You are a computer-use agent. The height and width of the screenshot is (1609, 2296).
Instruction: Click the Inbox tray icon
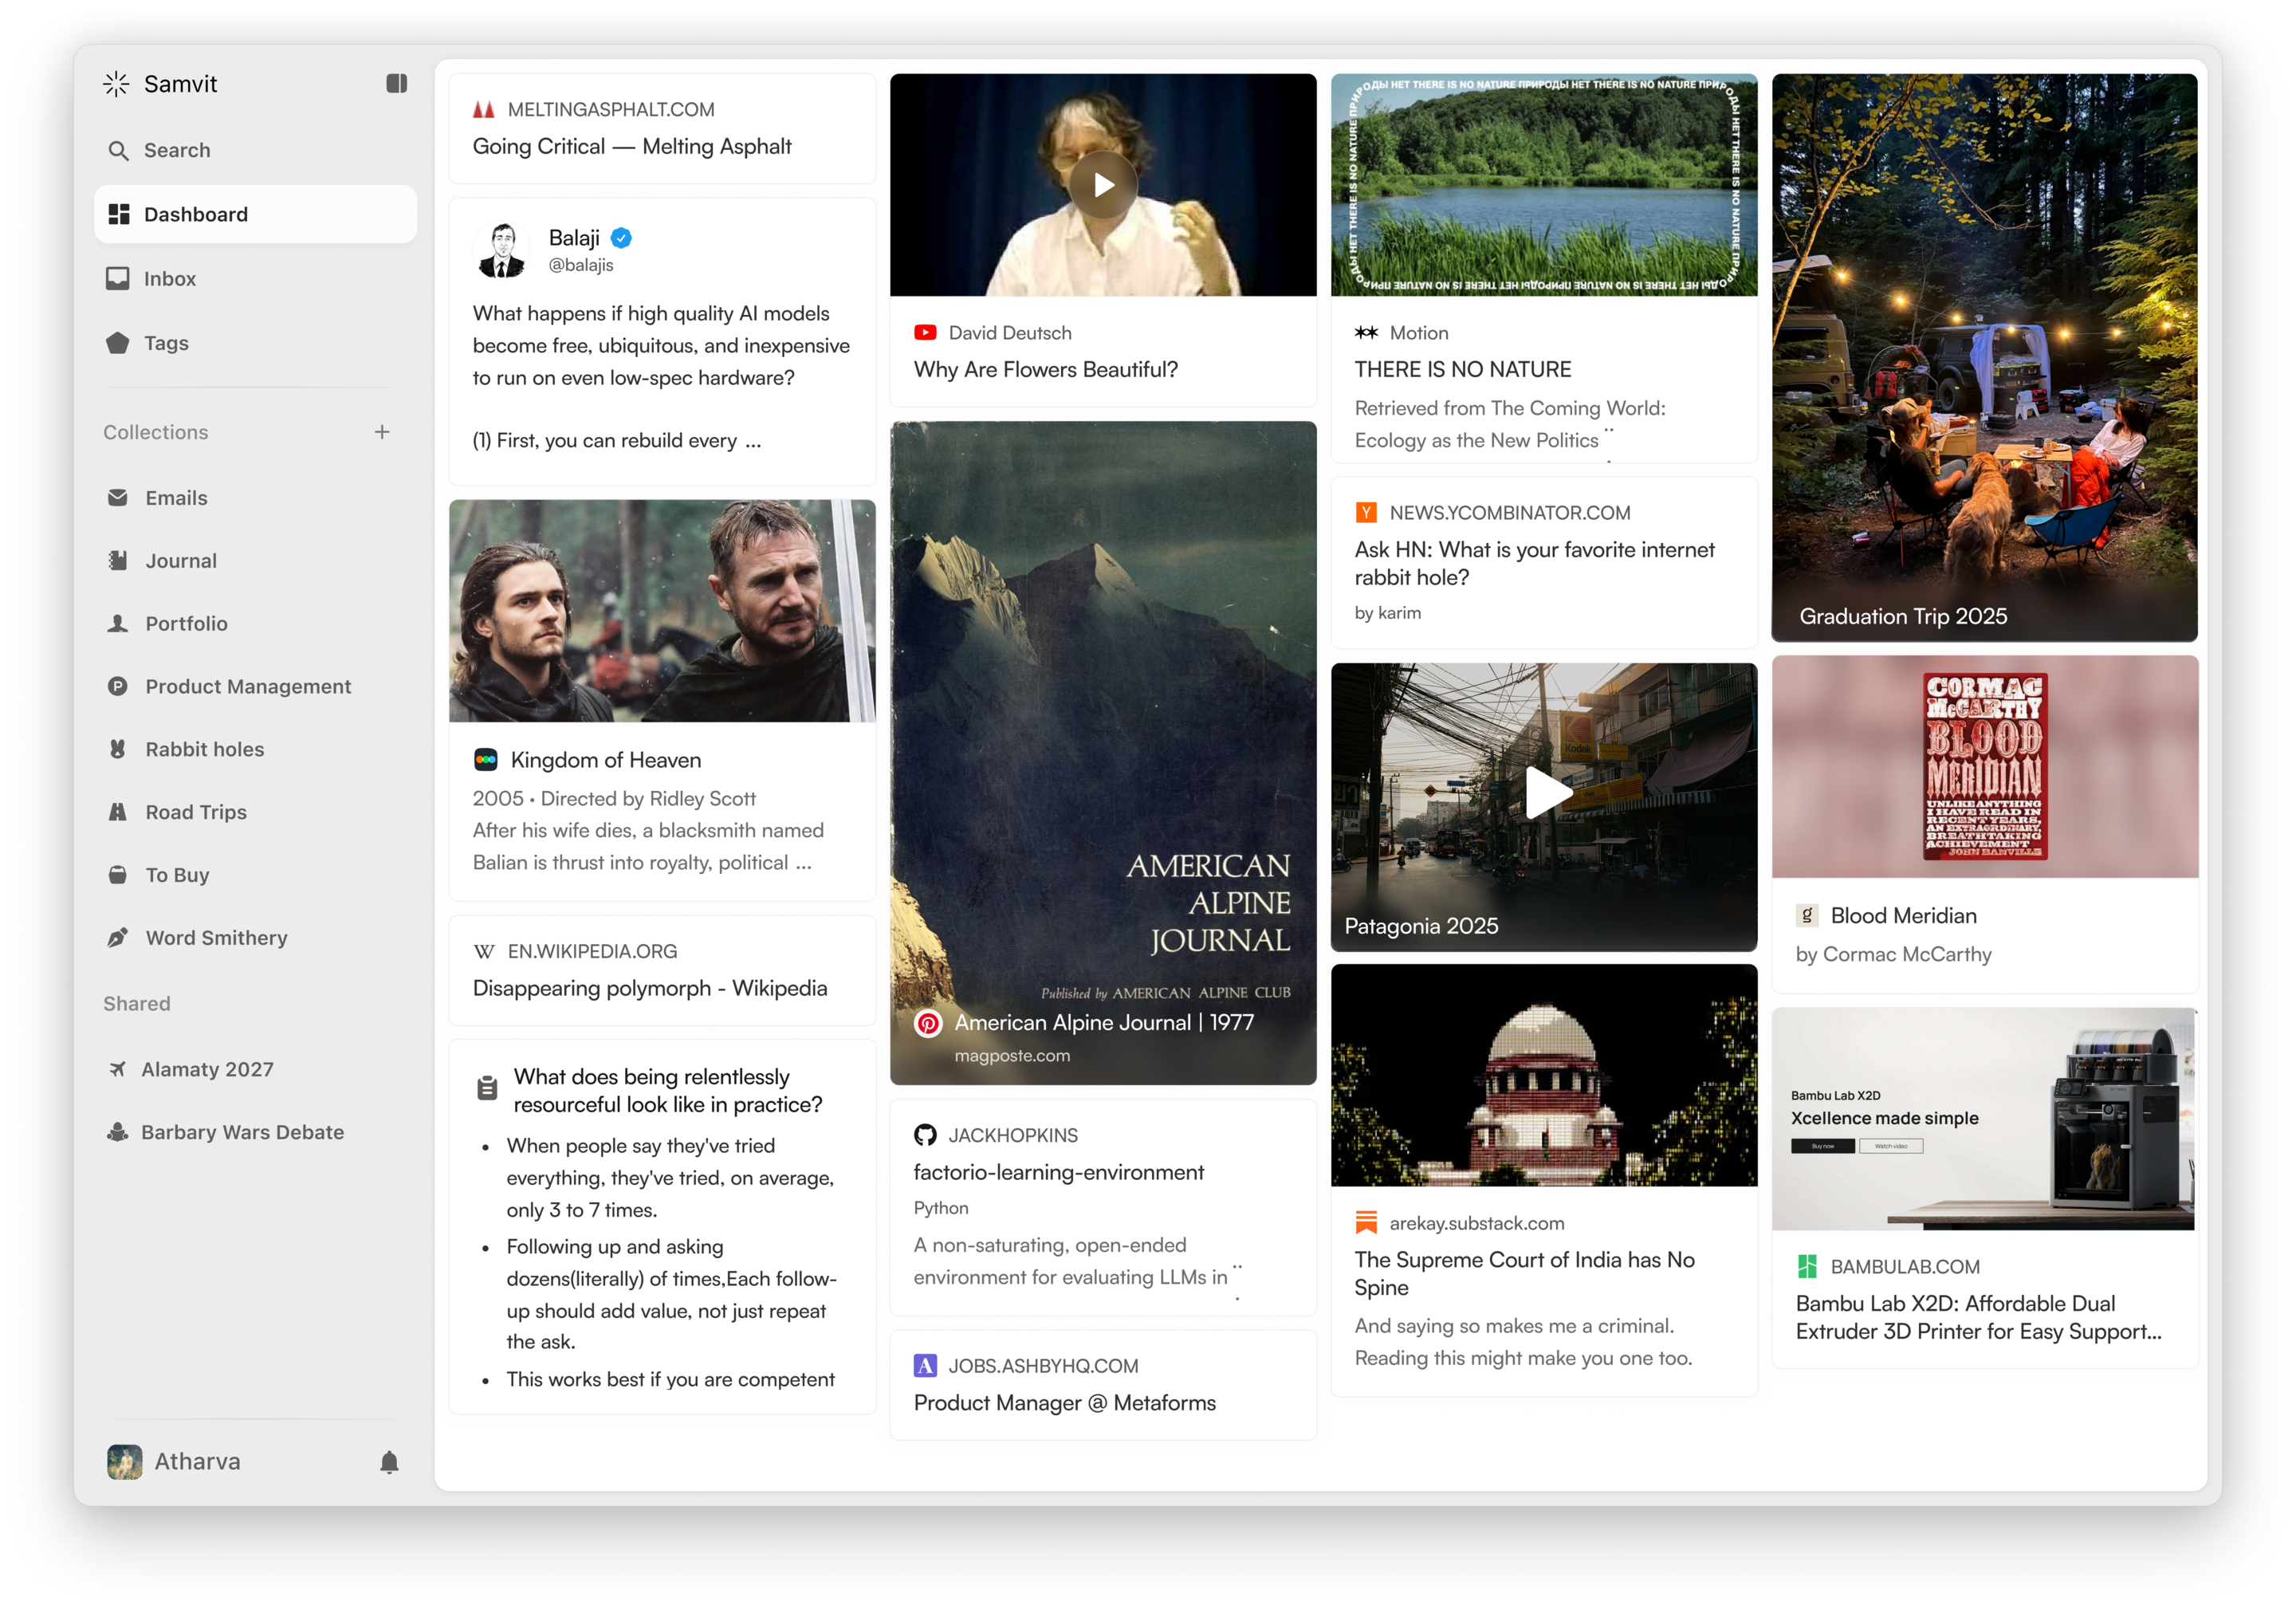click(x=118, y=278)
